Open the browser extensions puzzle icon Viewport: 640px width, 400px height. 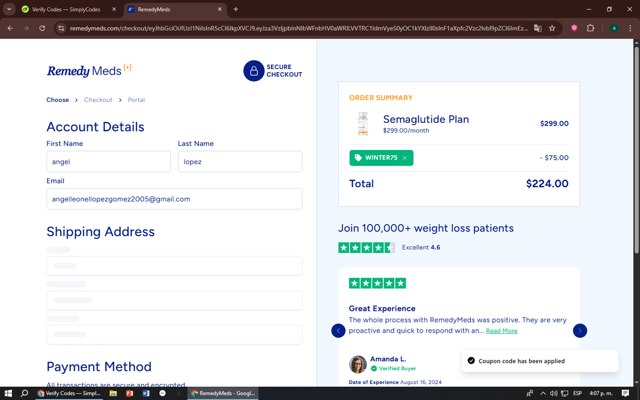click(x=590, y=28)
